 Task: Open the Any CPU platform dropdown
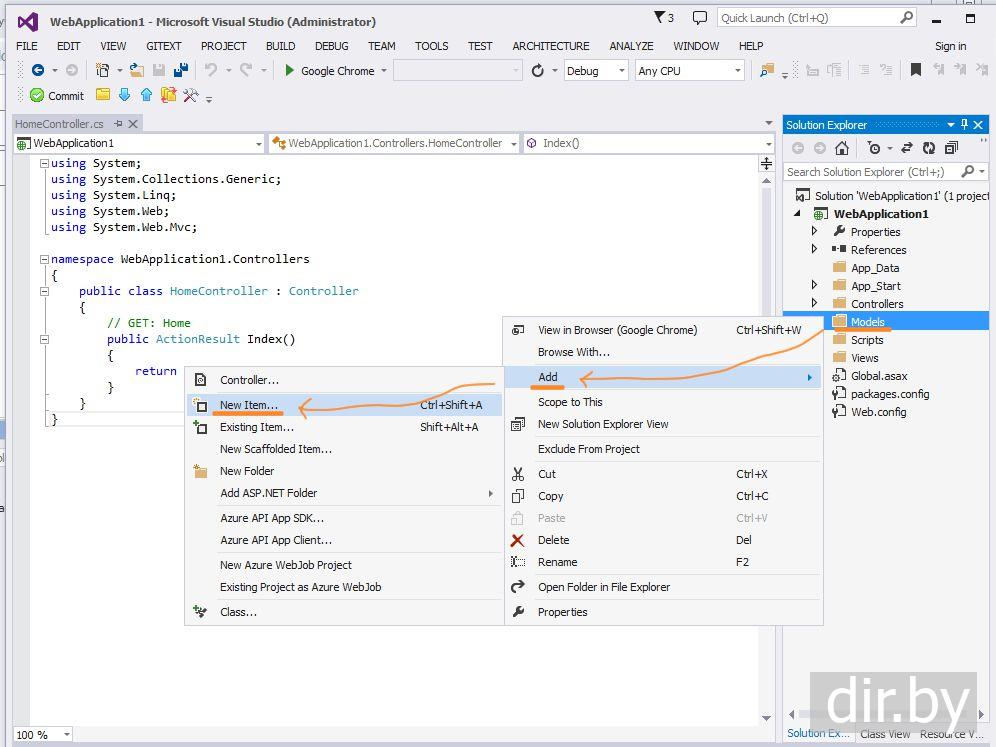click(x=689, y=71)
